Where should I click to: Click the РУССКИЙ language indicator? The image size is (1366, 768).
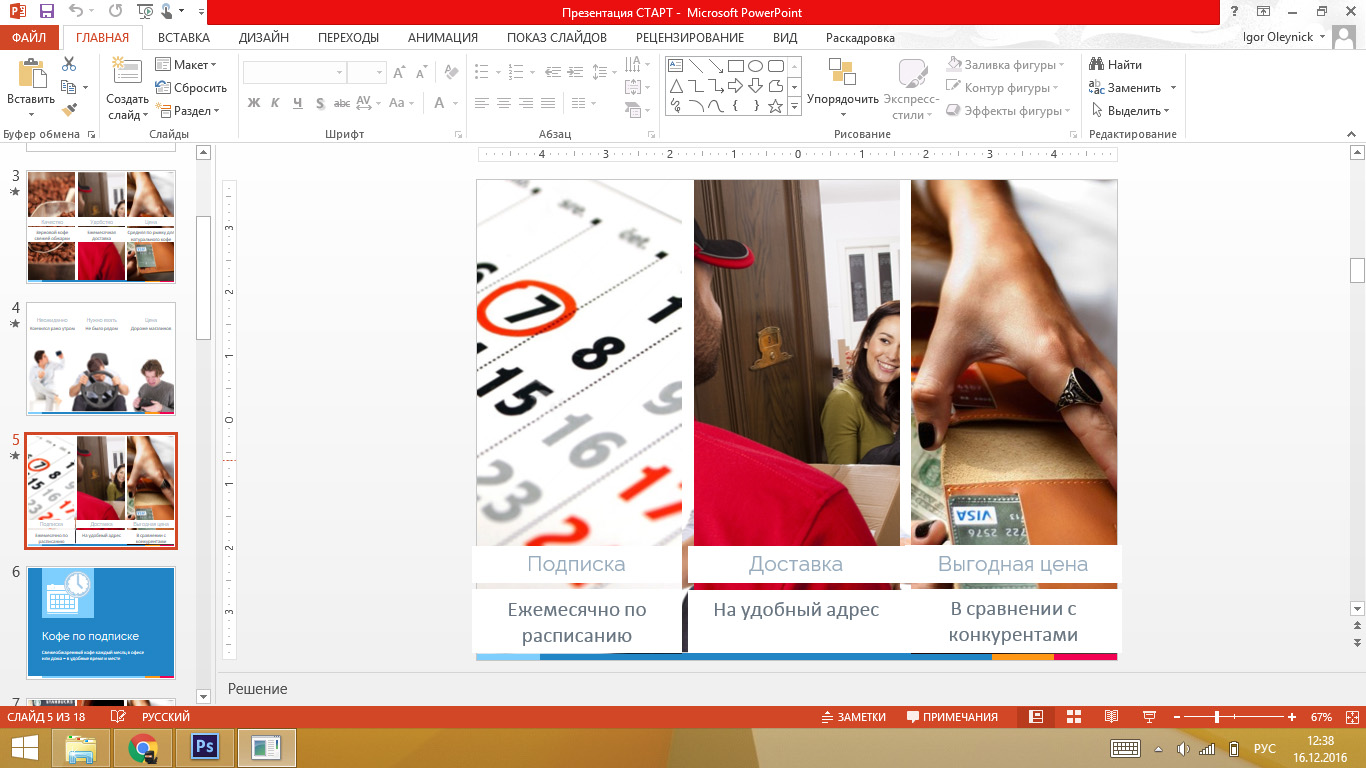(166, 717)
